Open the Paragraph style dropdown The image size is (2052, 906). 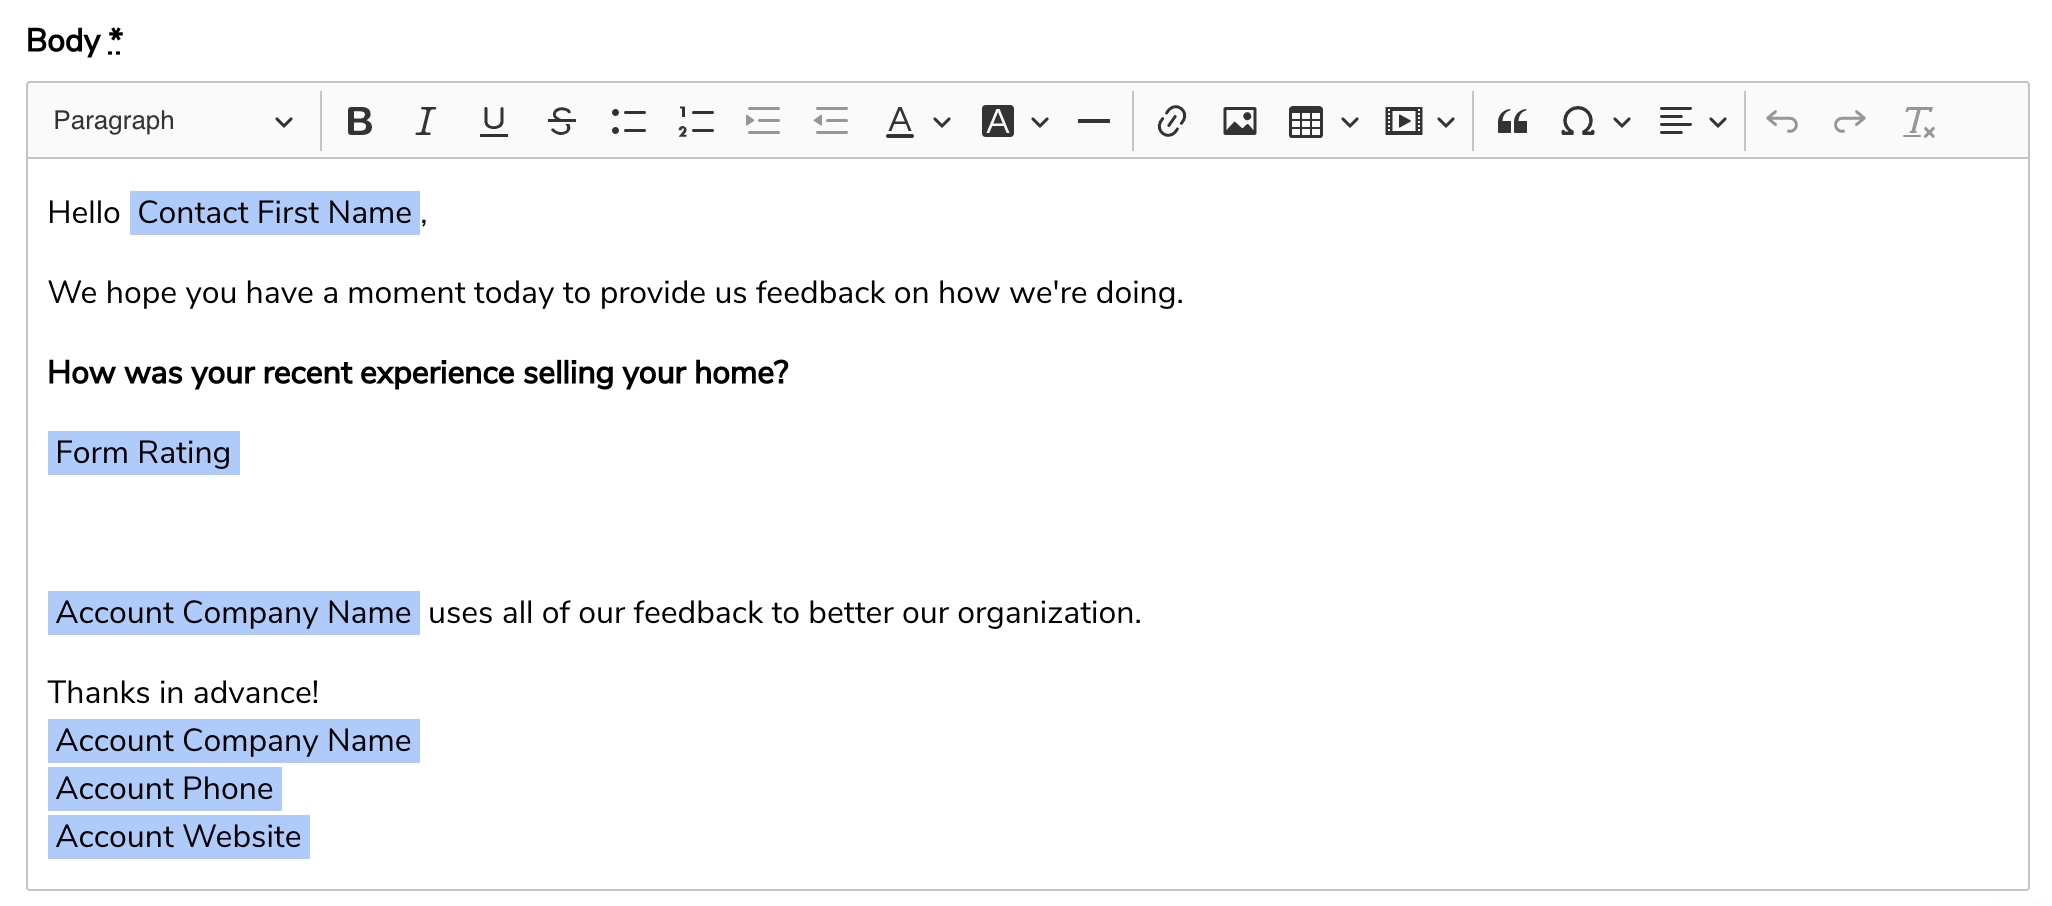pyautogui.click(x=172, y=122)
